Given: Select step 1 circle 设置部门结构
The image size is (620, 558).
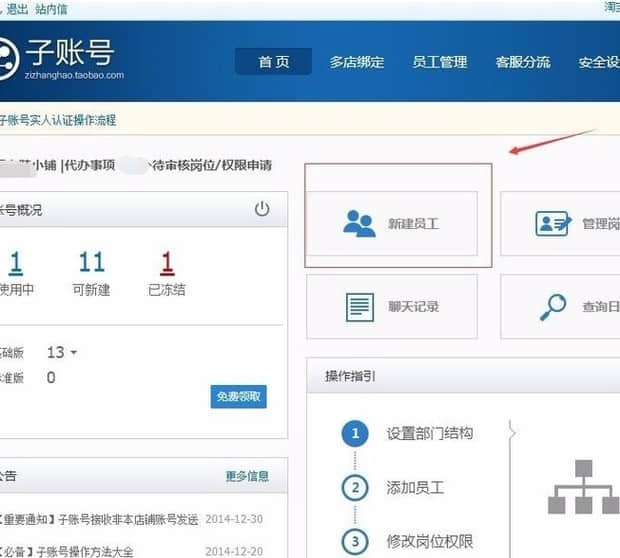Looking at the screenshot, I should click(x=354, y=434).
